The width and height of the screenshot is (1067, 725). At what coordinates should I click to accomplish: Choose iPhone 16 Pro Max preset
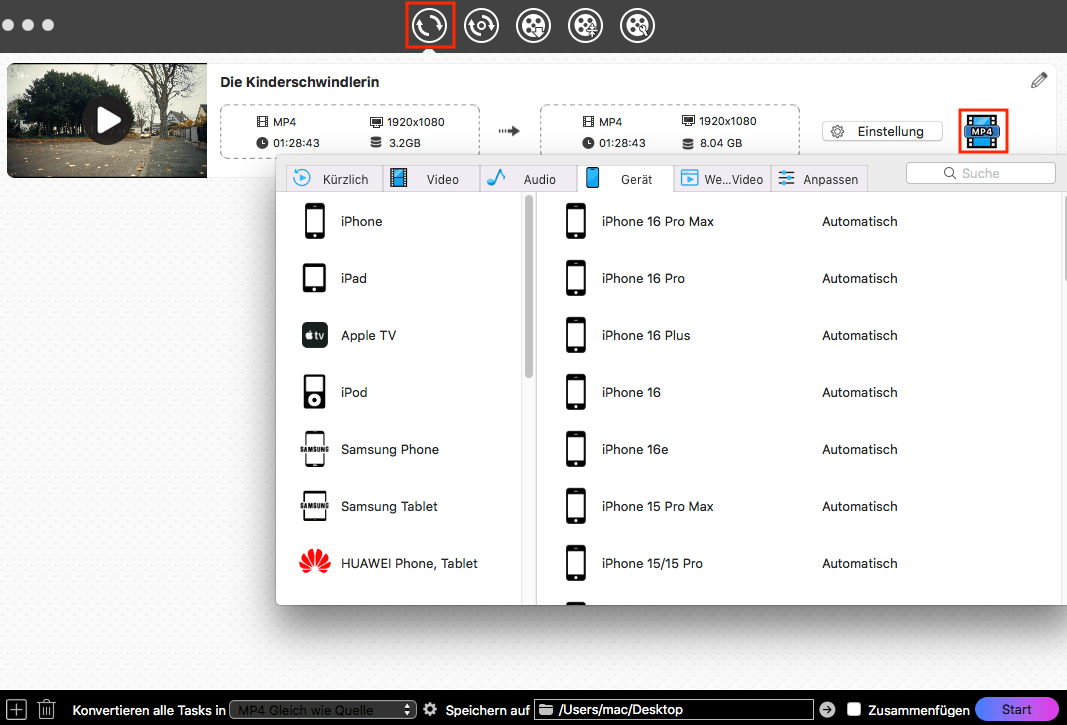tap(657, 221)
